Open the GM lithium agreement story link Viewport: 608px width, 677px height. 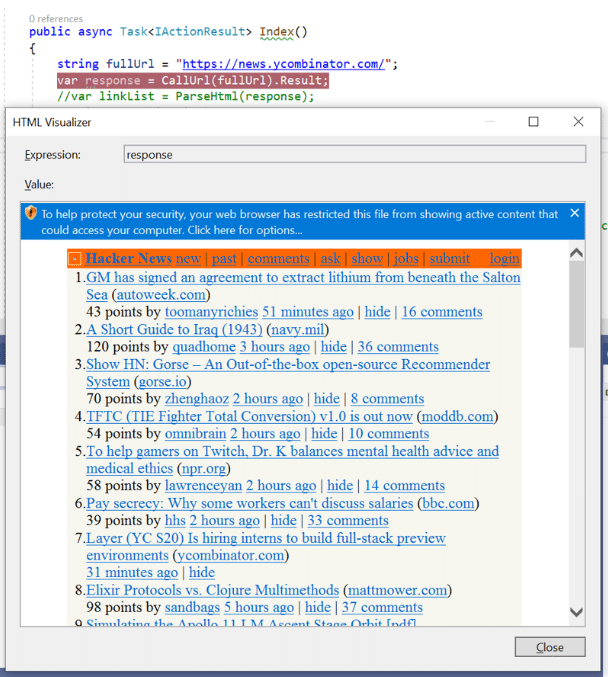click(x=303, y=286)
